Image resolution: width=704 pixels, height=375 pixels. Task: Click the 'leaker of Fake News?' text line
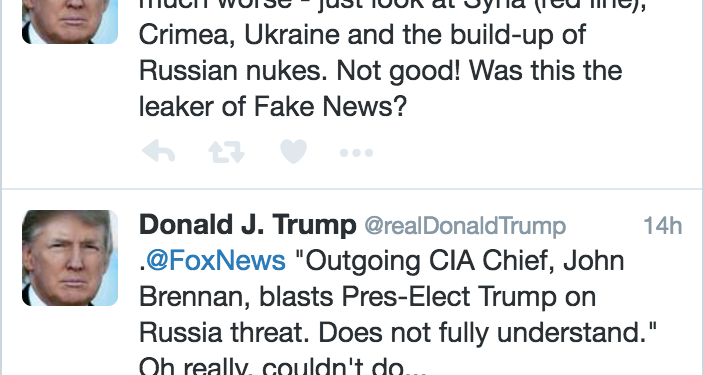[273, 106]
